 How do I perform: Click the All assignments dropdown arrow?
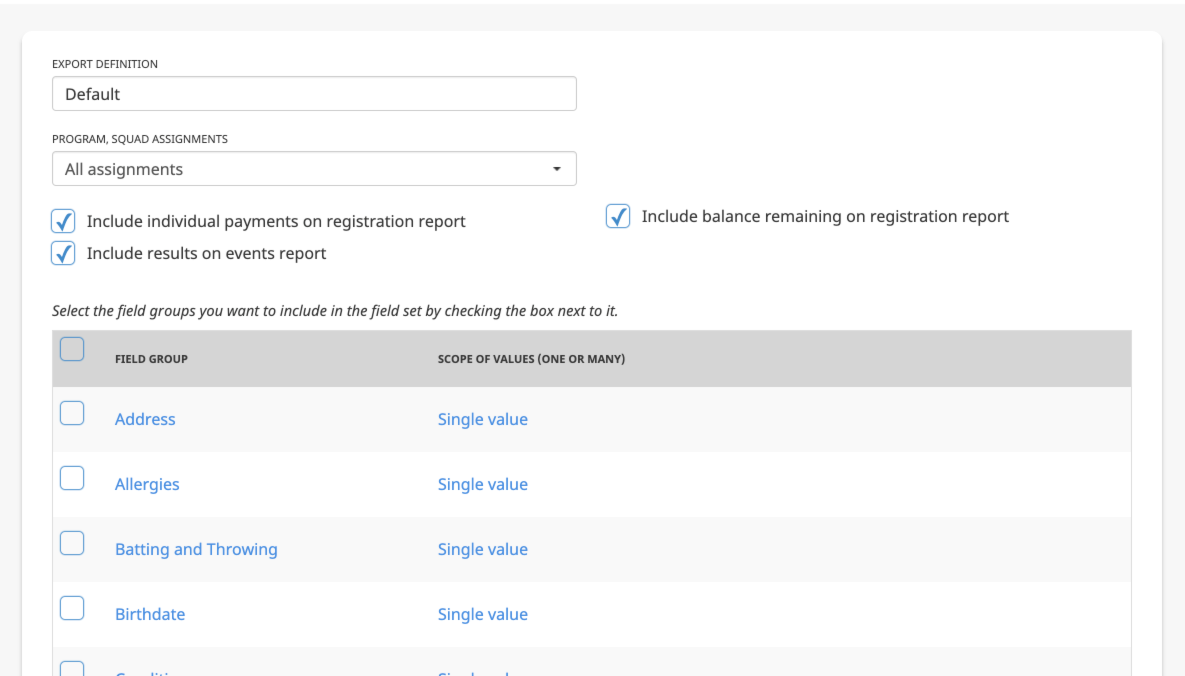pyautogui.click(x=557, y=169)
